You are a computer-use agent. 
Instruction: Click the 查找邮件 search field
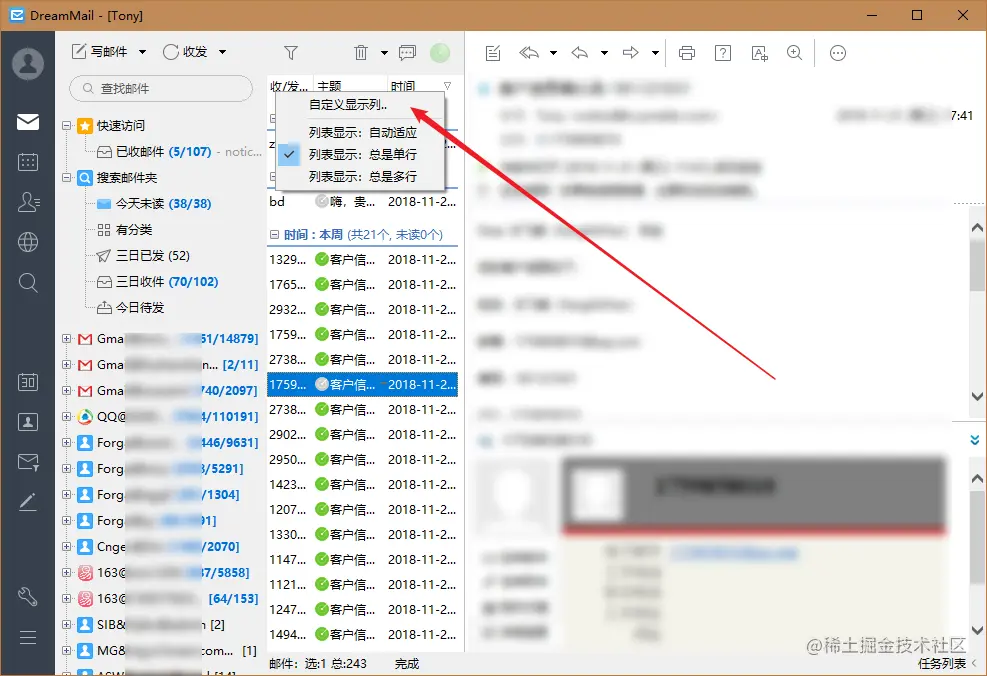(x=161, y=88)
